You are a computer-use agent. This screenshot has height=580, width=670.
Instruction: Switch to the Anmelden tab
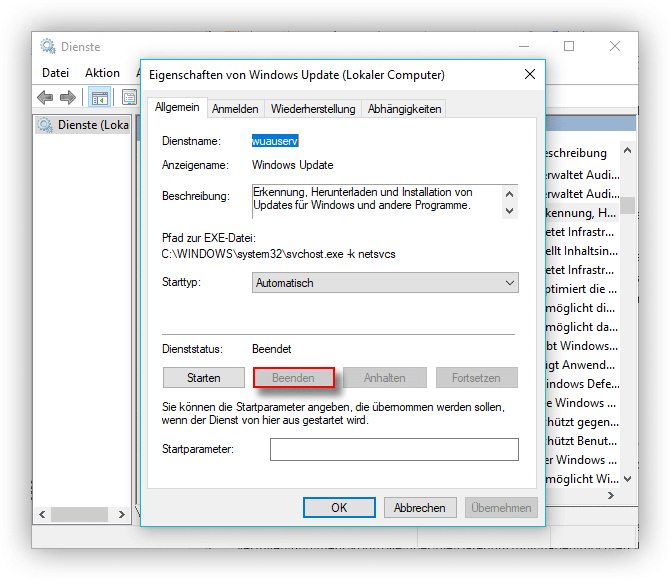pos(235,109)
